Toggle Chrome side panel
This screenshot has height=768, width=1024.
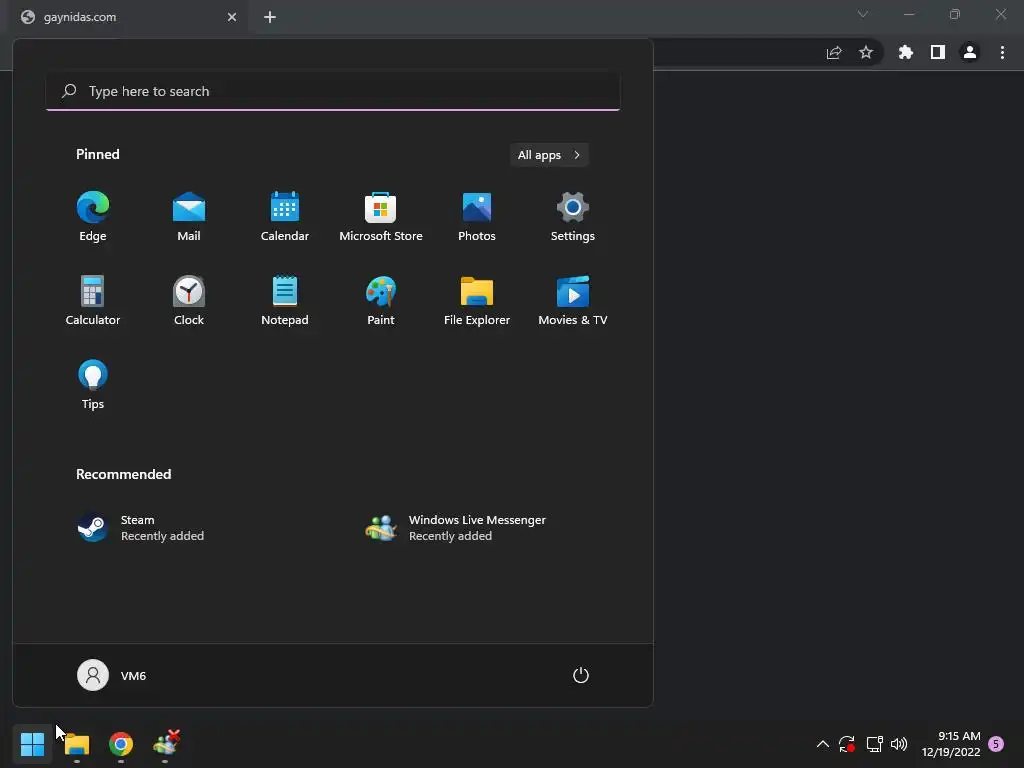coord(938,52)
